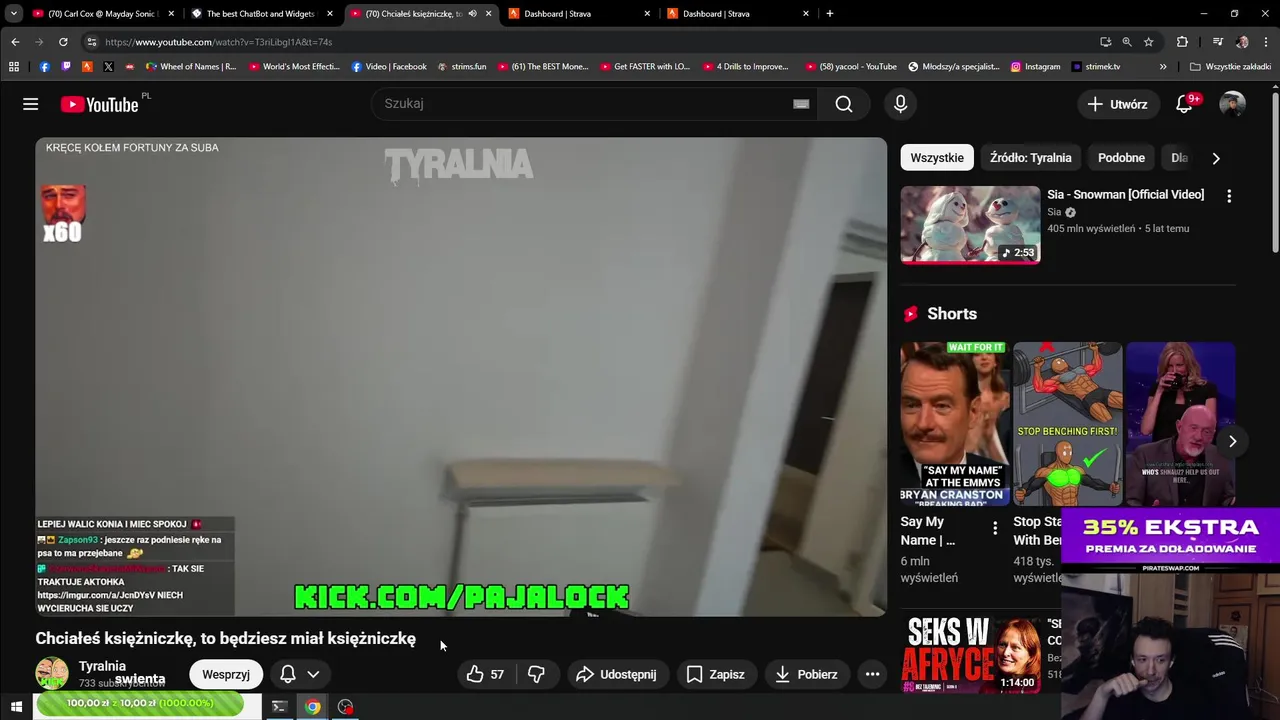Open browser extensions puzzle icon

pyautogui.click(x=1182, y=42)
